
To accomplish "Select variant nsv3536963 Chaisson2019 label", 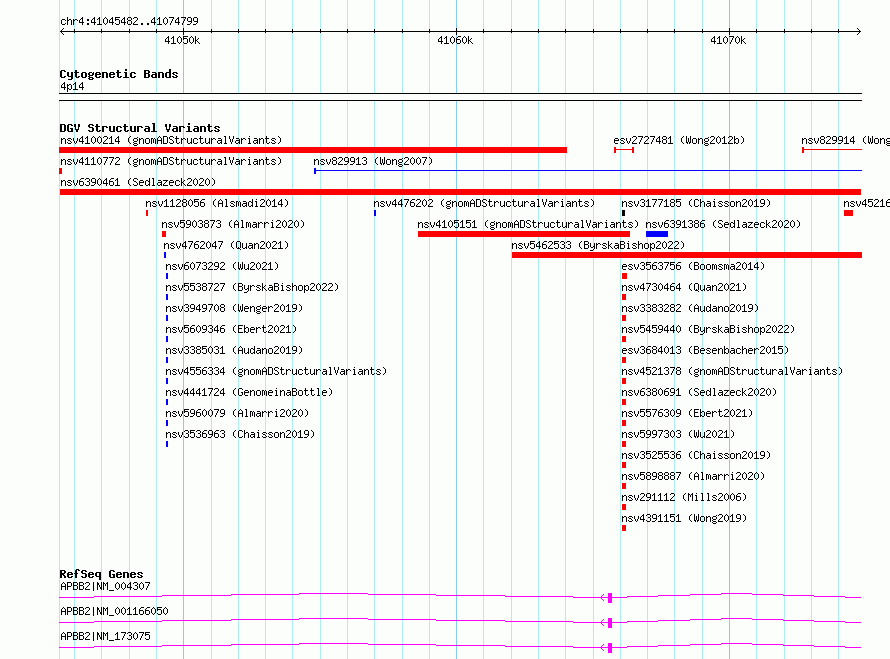I will pyautogui.click(x=240, y=434).
